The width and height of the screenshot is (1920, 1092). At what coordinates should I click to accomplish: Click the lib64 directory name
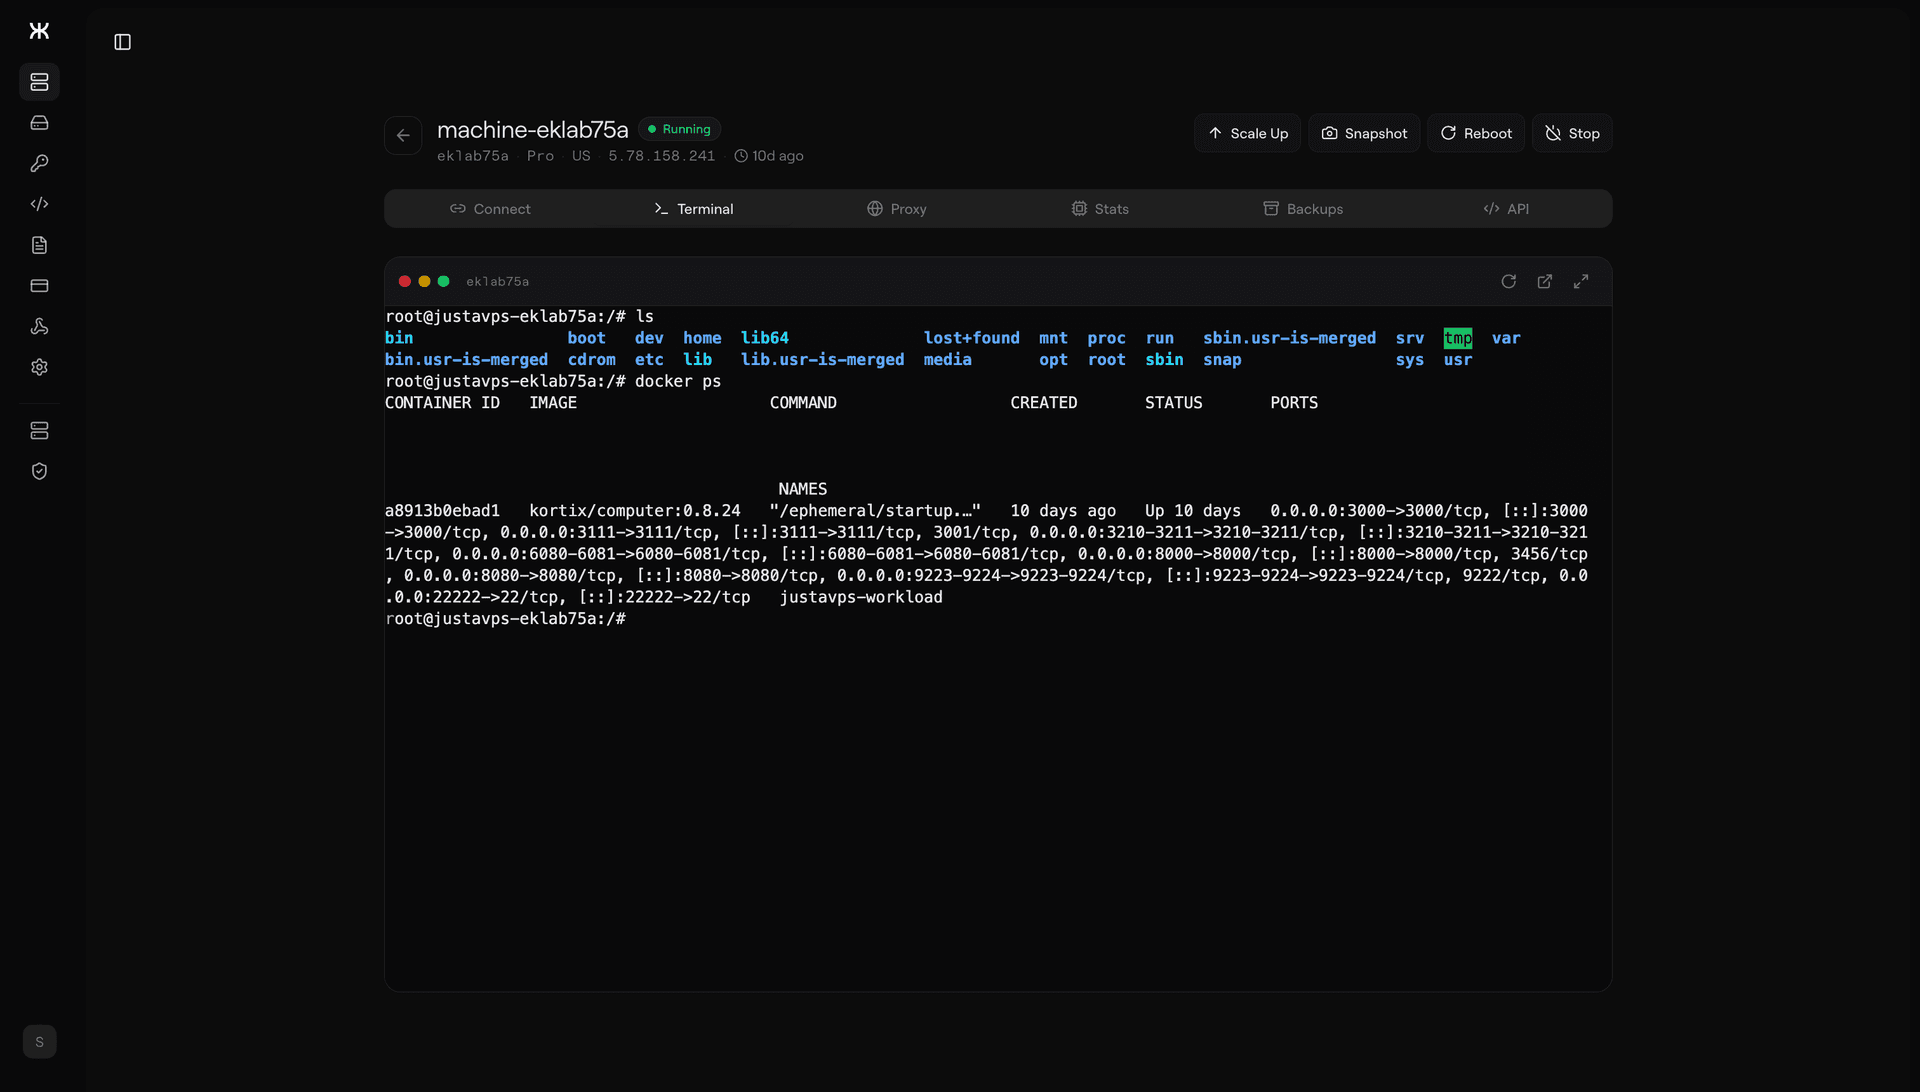pos(765,338)
